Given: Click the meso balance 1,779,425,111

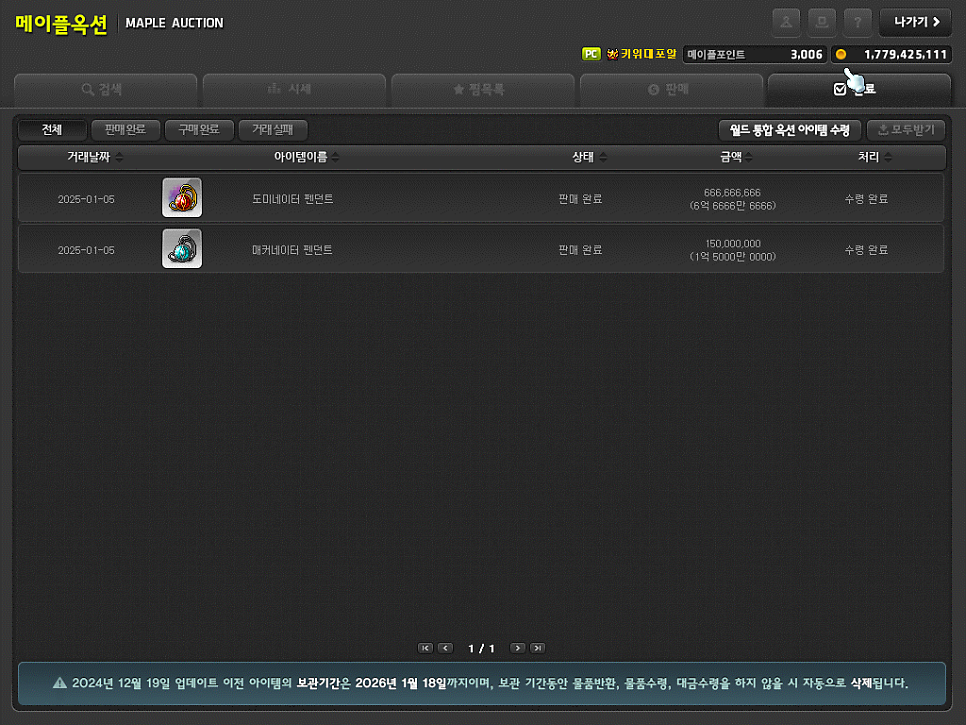Looking at the screenshot, I should [905, 54].
